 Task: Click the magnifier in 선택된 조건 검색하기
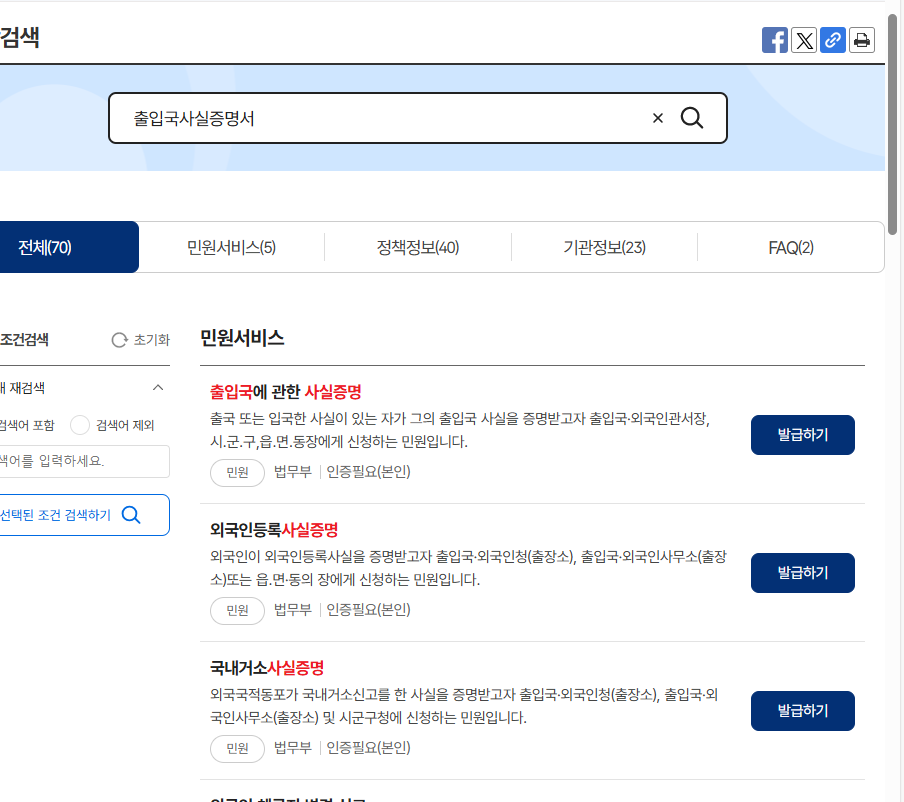point(131,514)
